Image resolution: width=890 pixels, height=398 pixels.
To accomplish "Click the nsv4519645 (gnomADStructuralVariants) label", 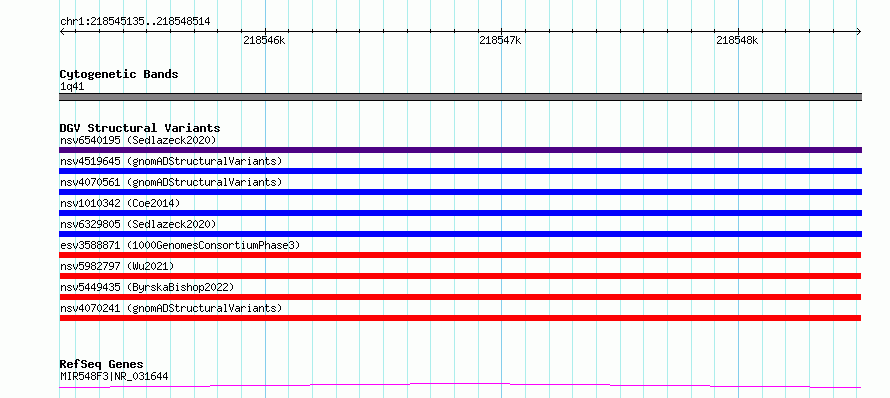I will coord(171,161).
